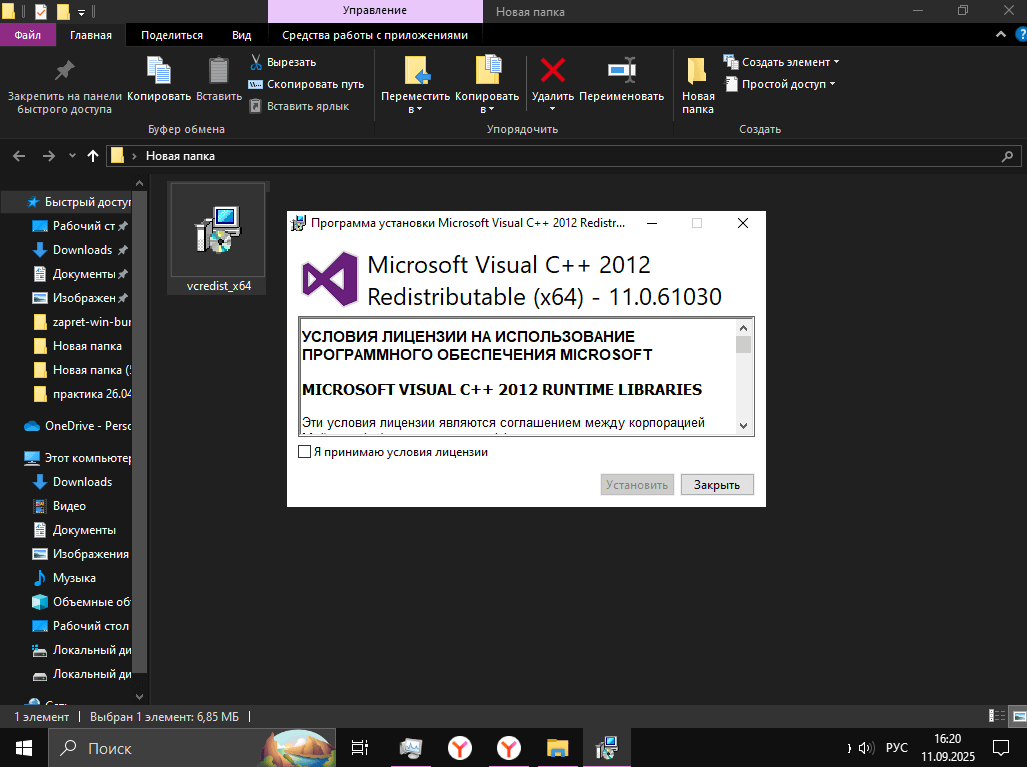Click Вставить ярлык (Paste shortcut)

tap(299, 106)
